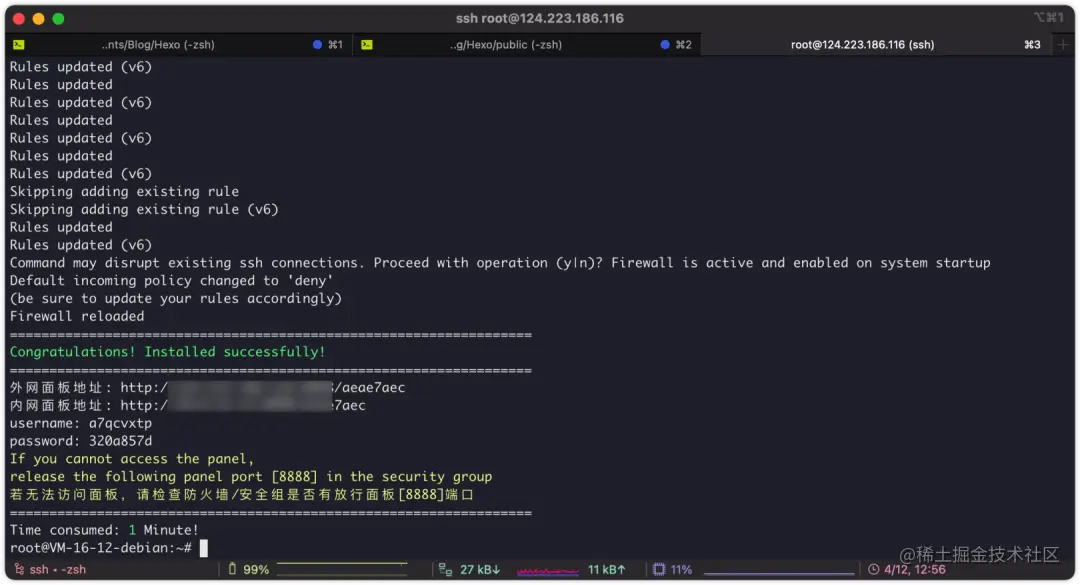Click the network throughput icon in status bar
Viewport: 1080px width, 585px height.
[x=445, y=569]
